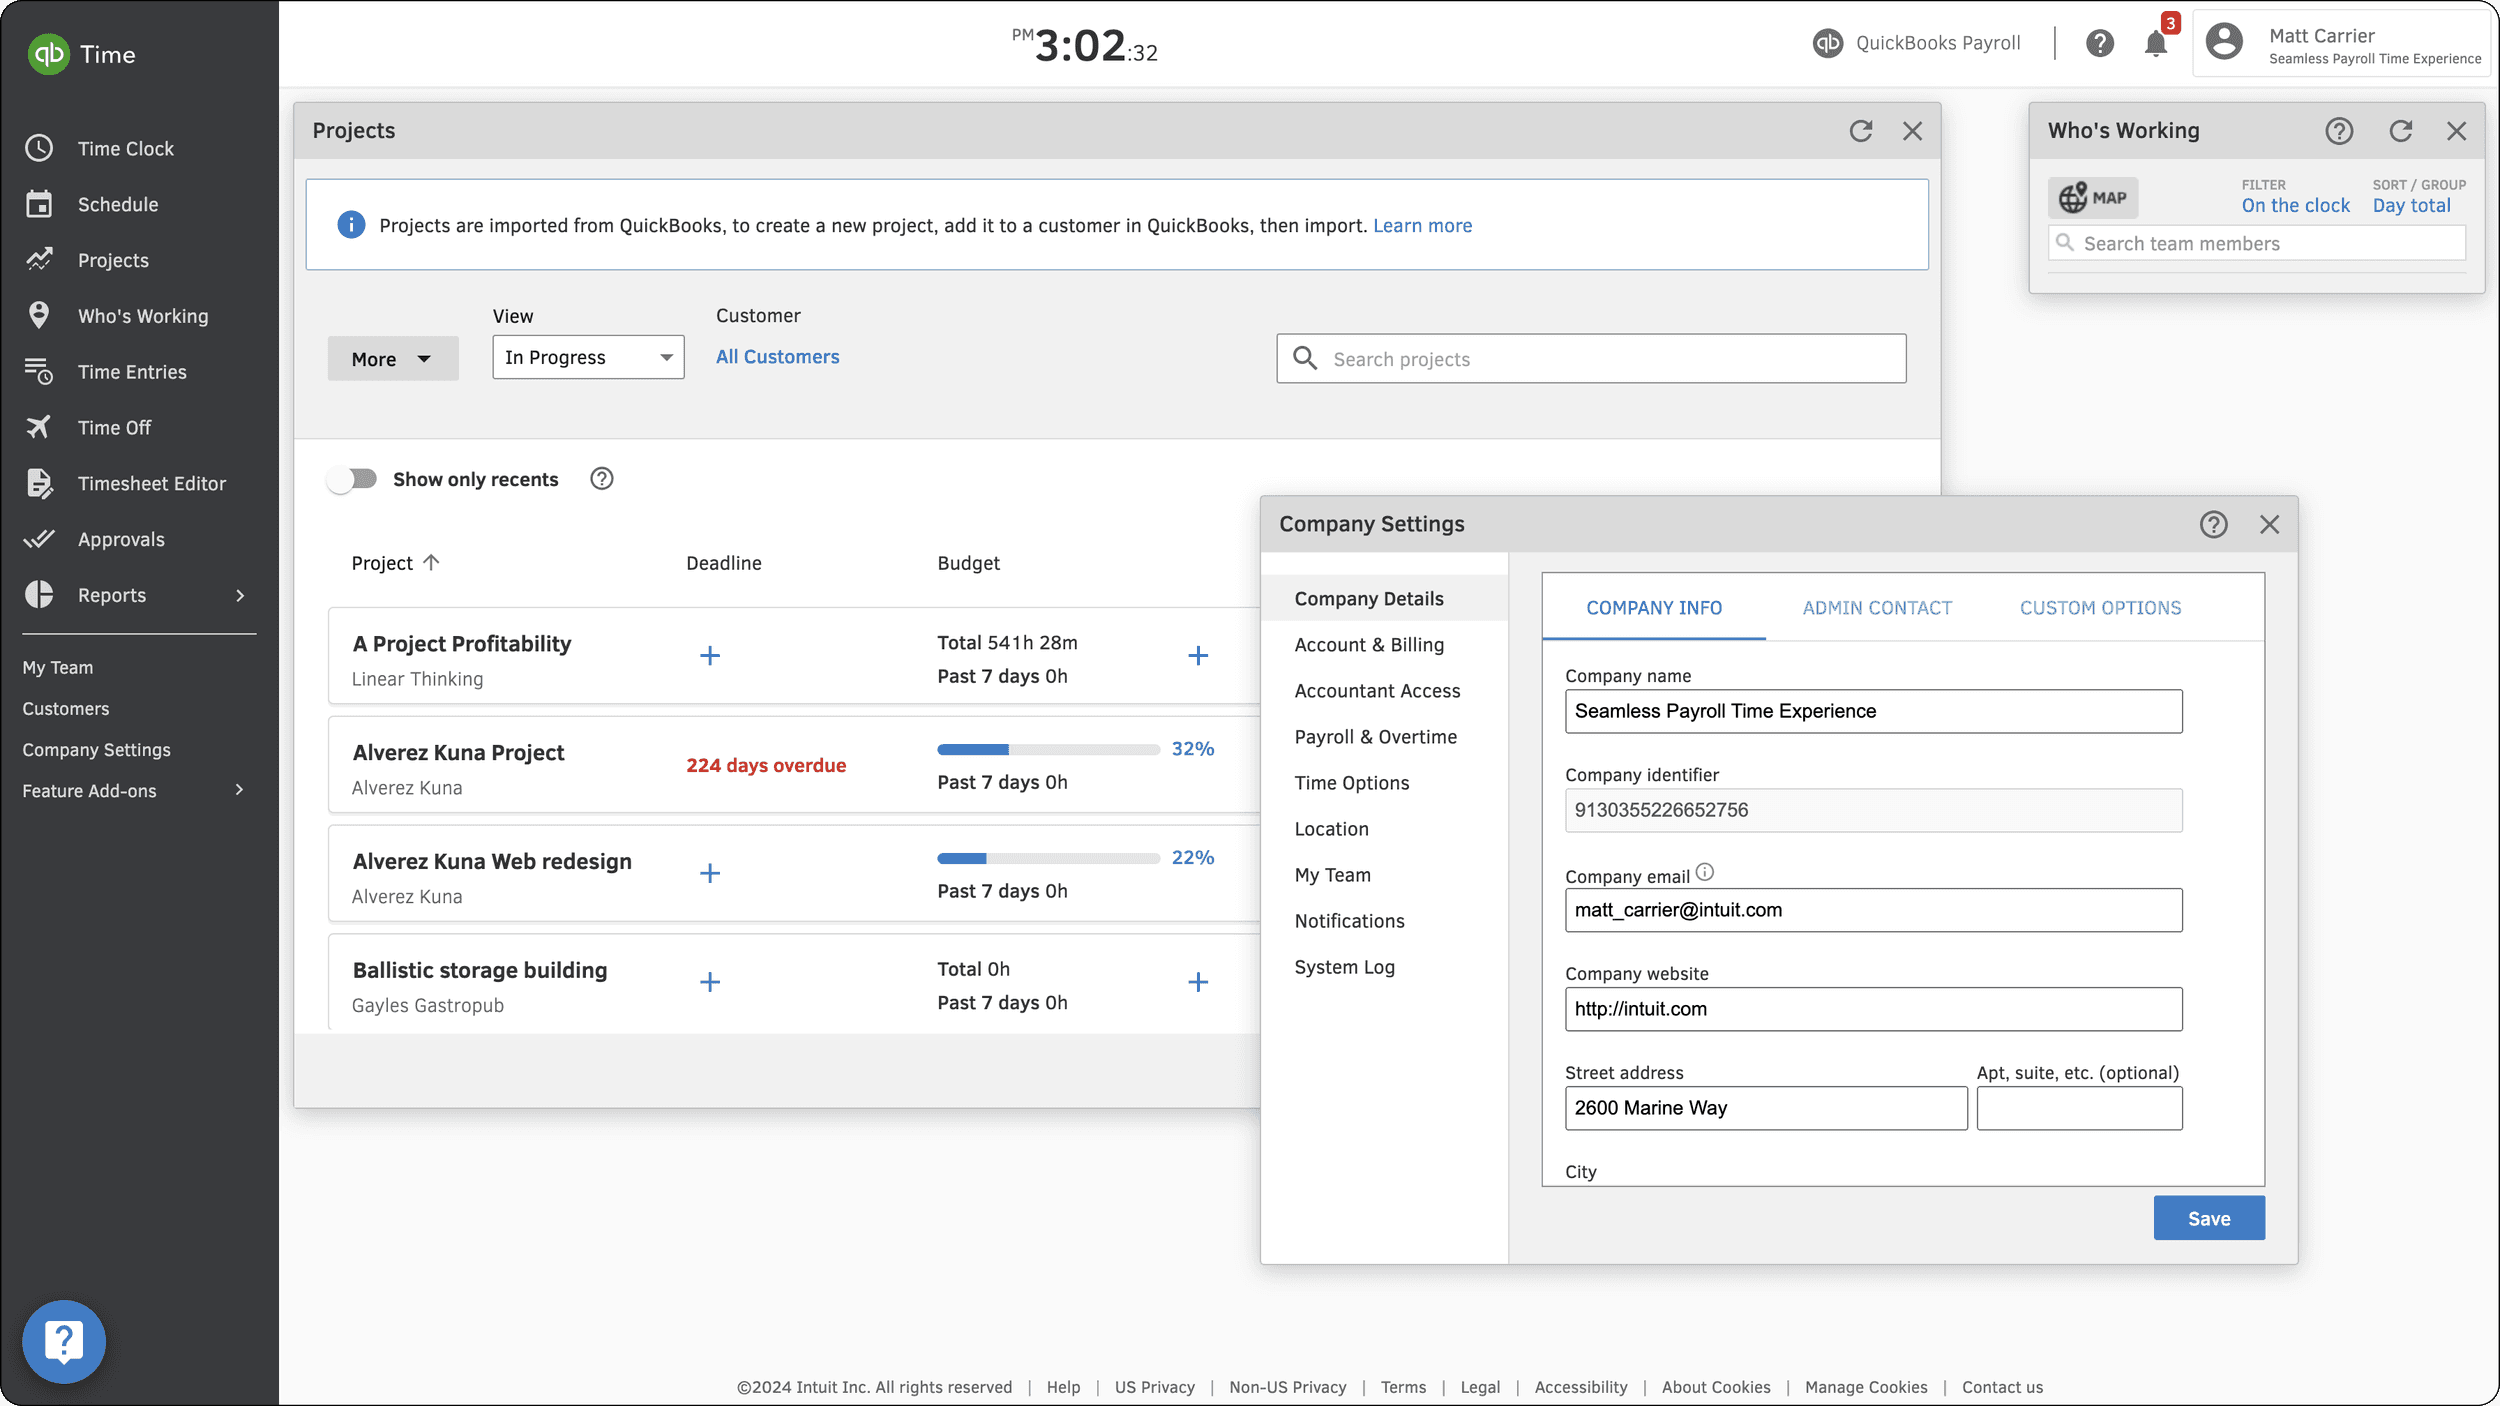Refresh the Who's Working panel
Screen dimensions: 2500x1406
(x=2400, y=131)
